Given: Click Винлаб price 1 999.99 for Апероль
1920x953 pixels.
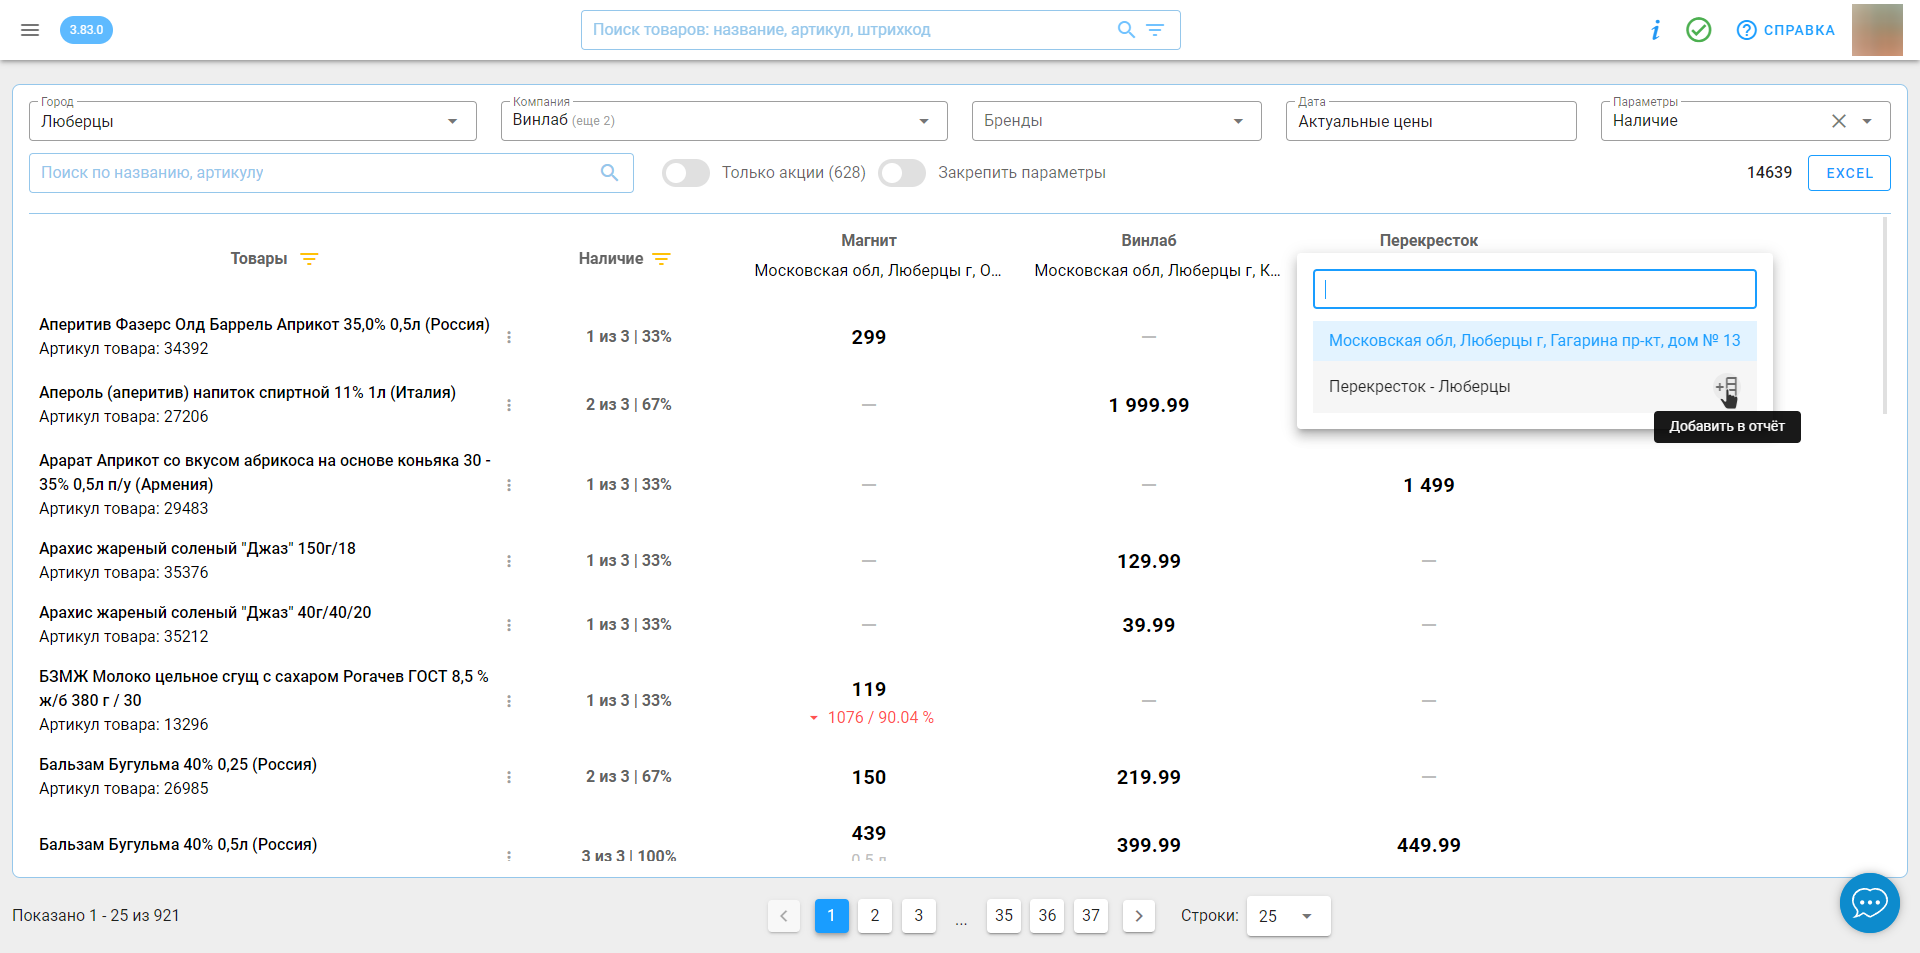Looking at the screenshot, I should click(1149, 405).
